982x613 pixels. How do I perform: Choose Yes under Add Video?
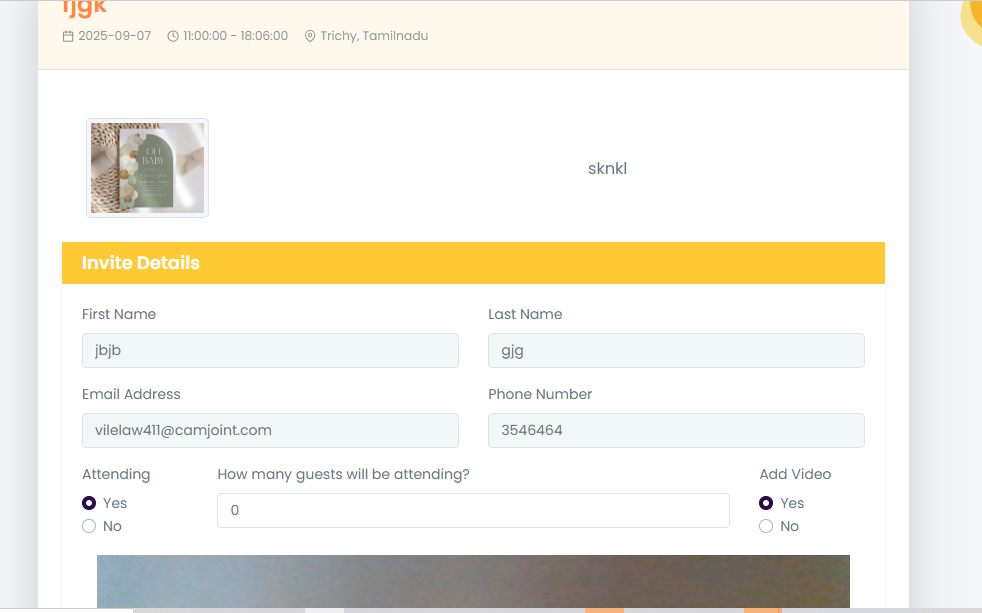point(766,503)
